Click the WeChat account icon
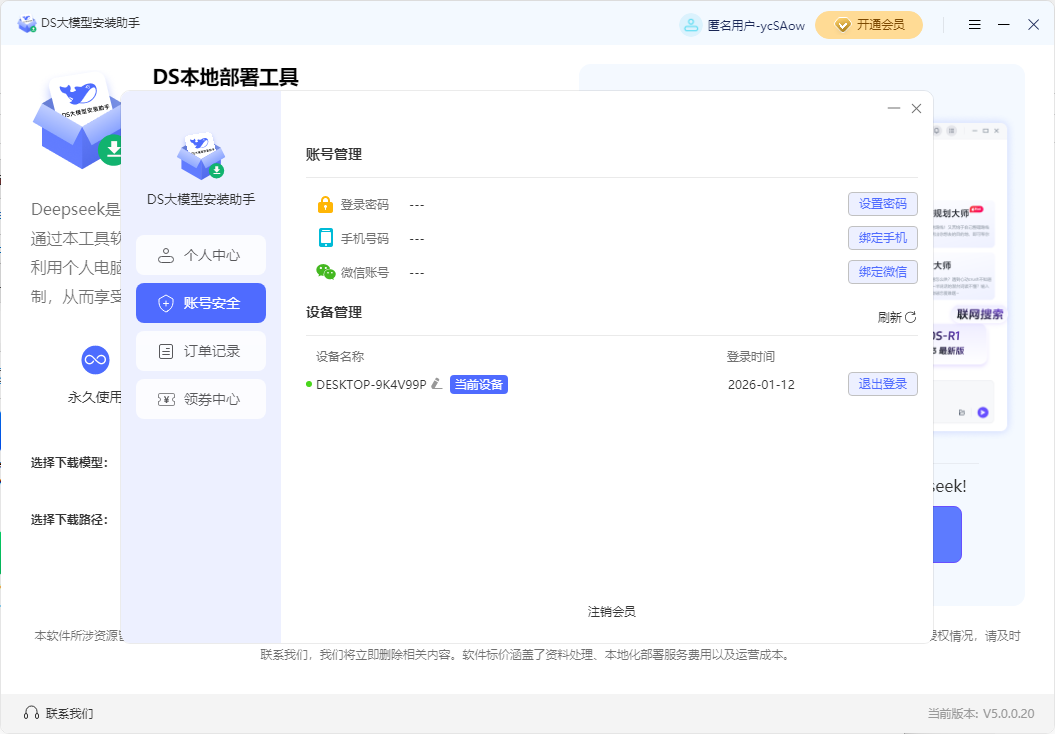The width and height of the screenshot is (1055, 734). click(x=326, y=272)
